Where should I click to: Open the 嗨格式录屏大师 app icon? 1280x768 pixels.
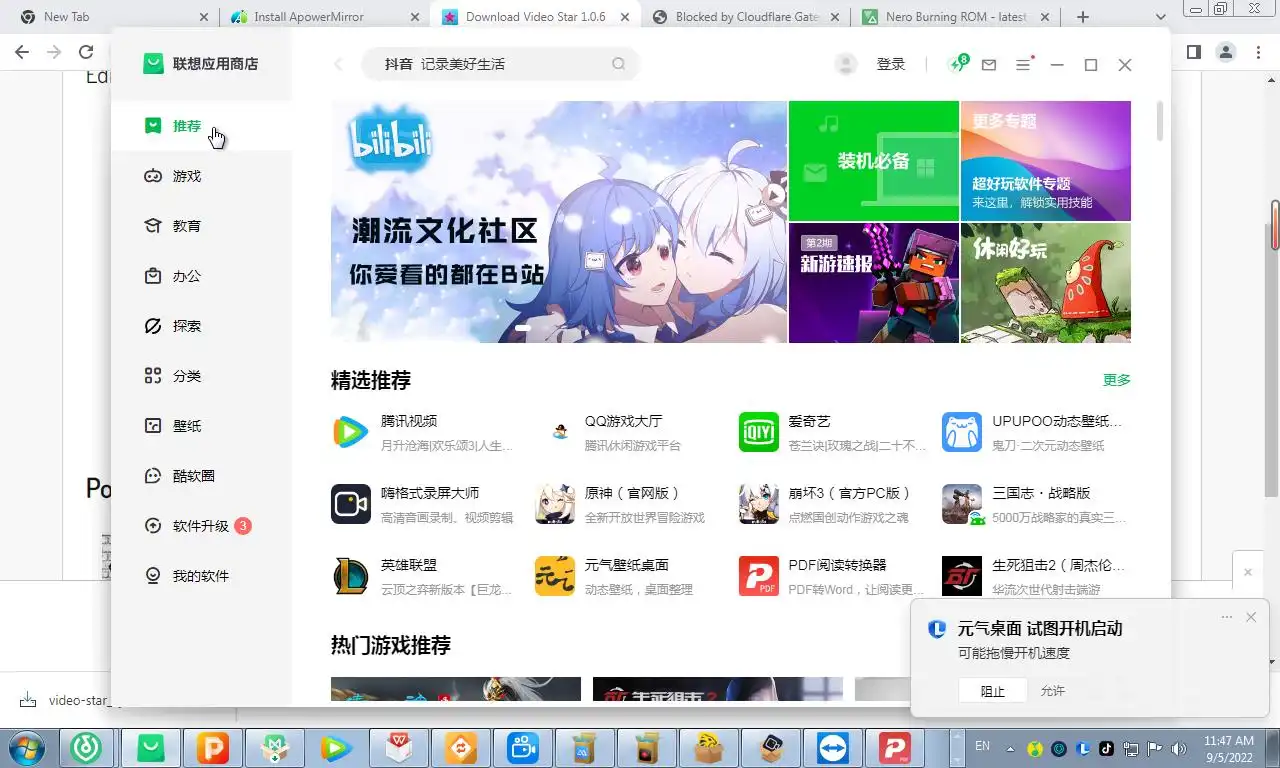[351, 504]
